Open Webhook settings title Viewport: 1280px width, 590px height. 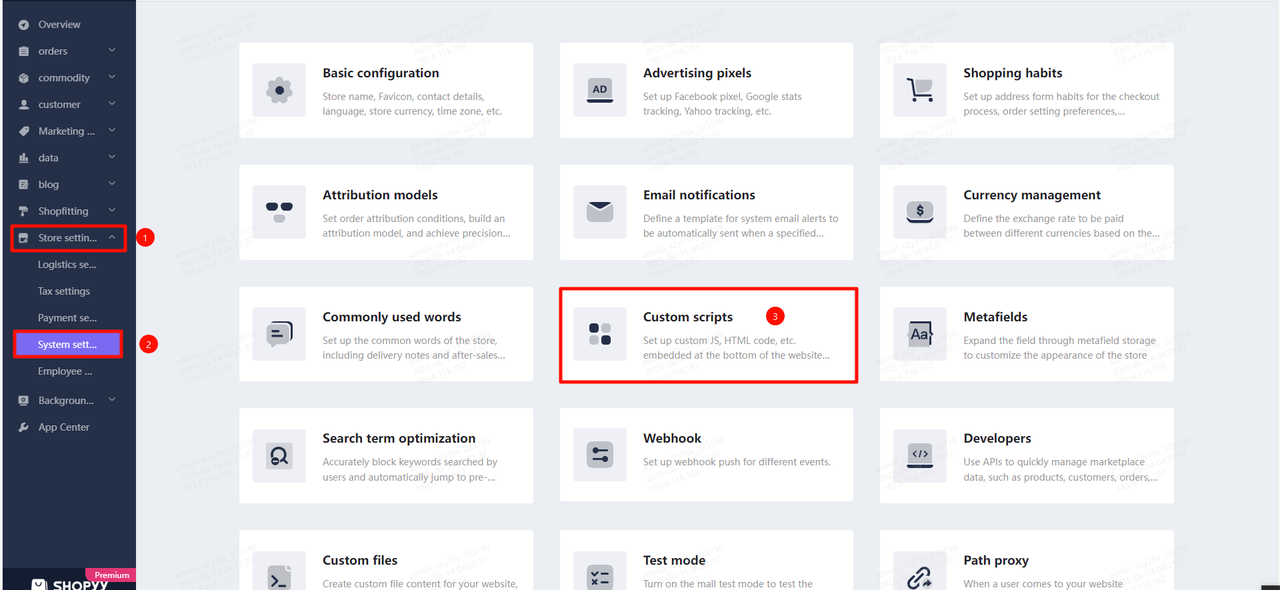tap(672, 438)
